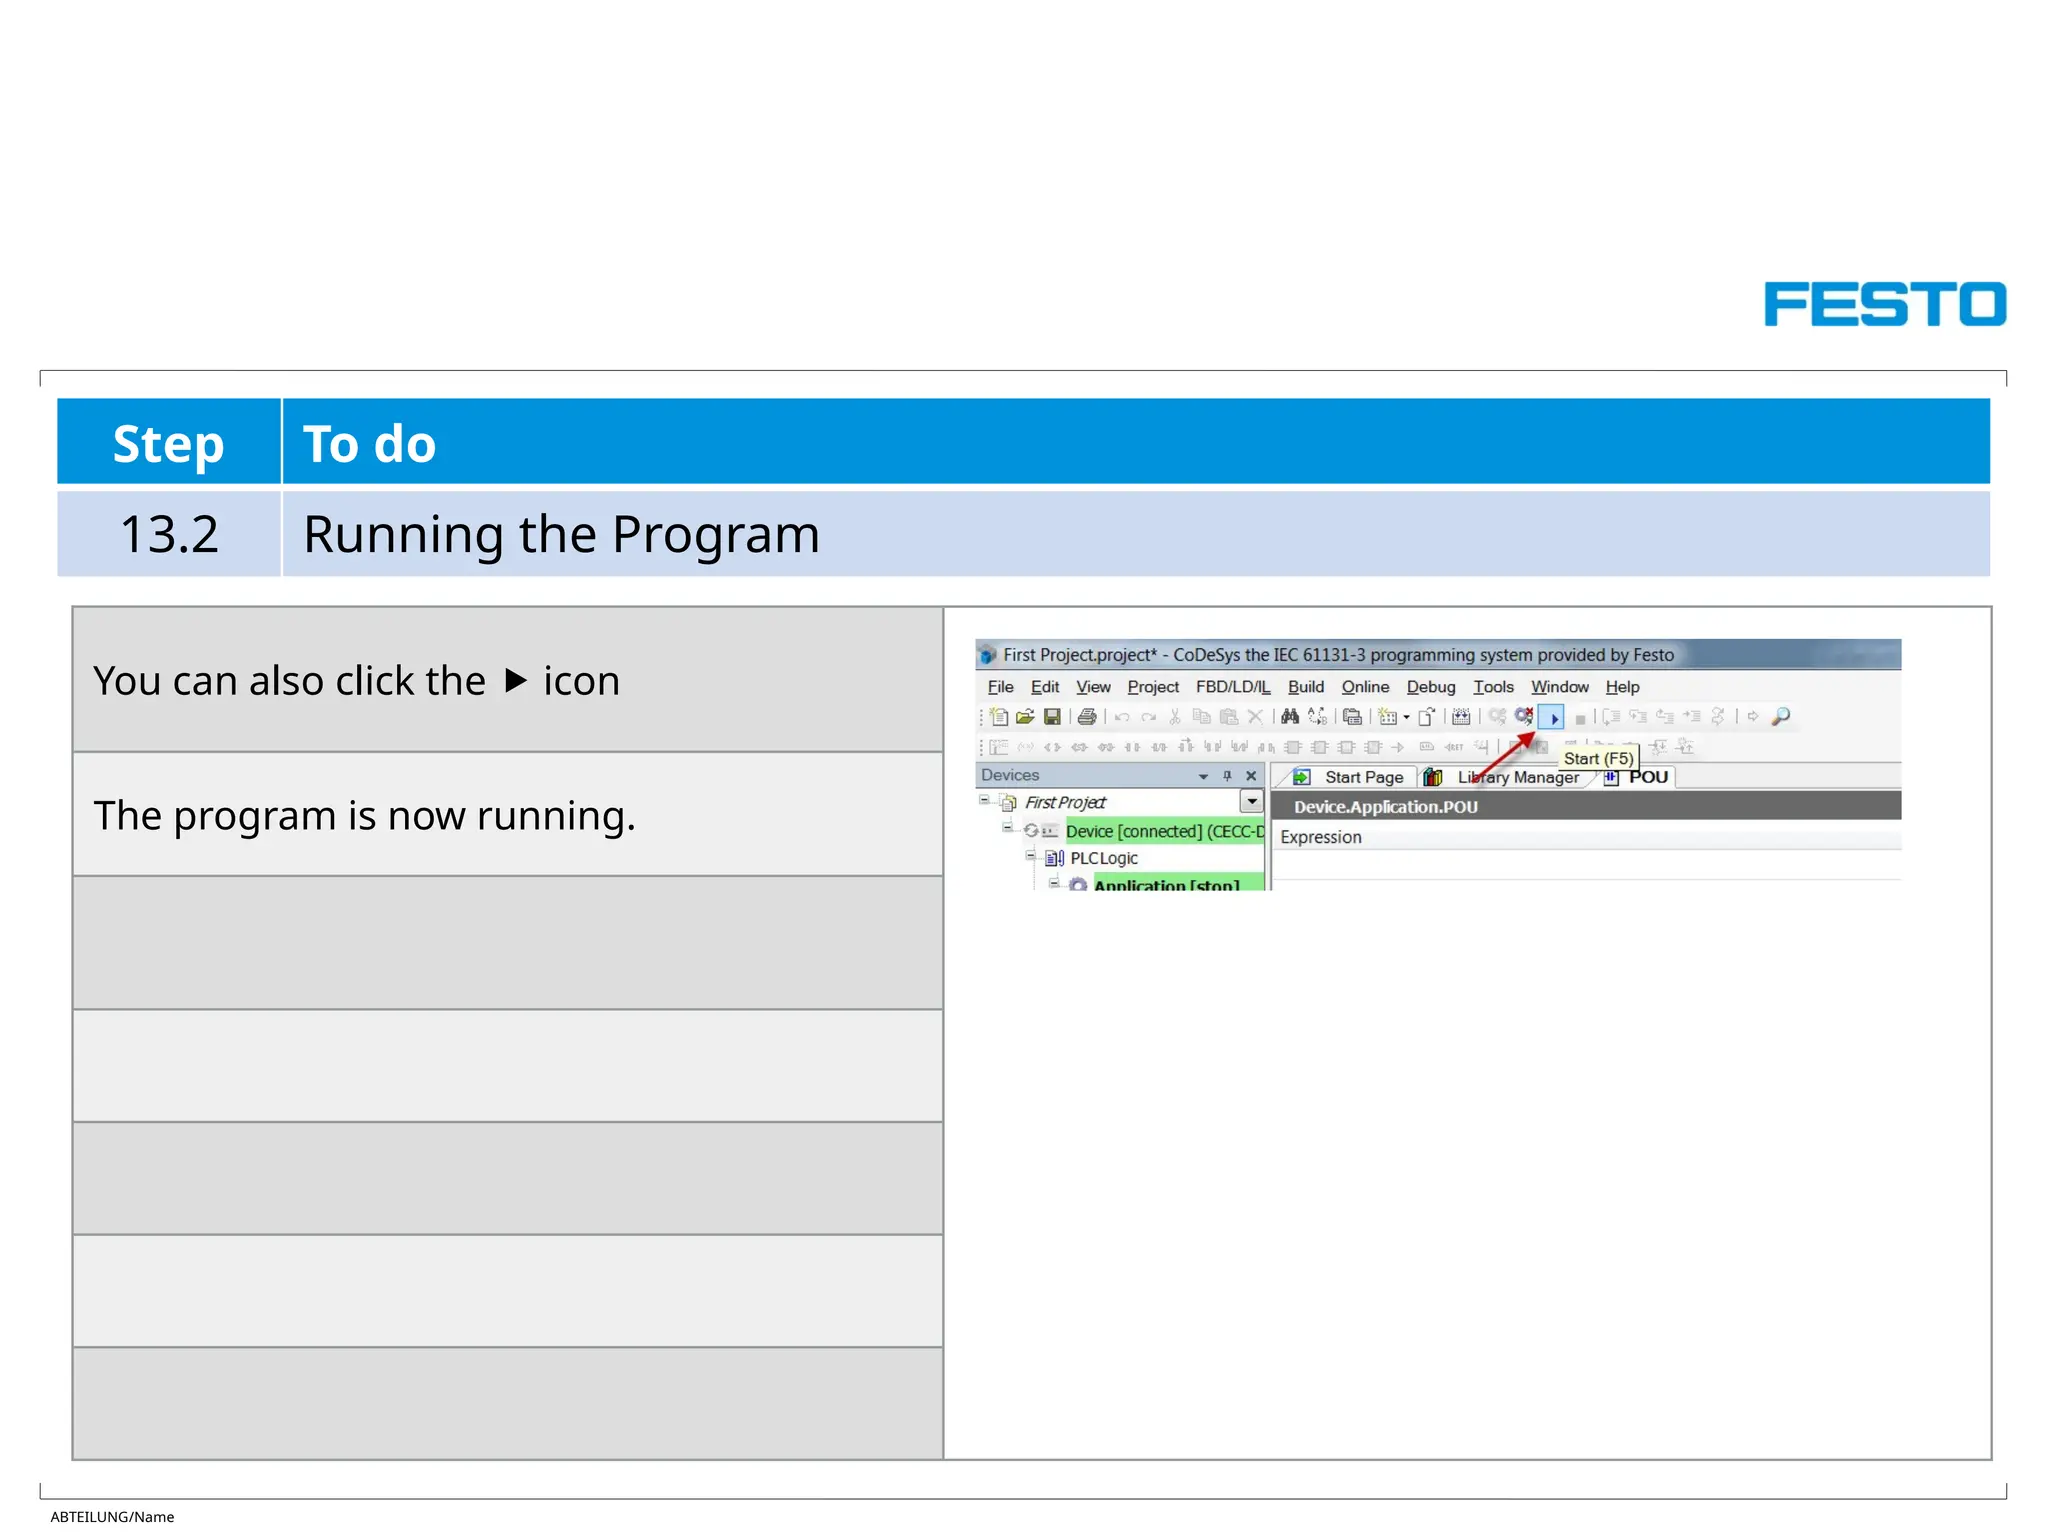The width and height of the screenshot is (2048, 1536).
Task: Click the Build toolbar icon
Action: click(x=1461, y=717)
